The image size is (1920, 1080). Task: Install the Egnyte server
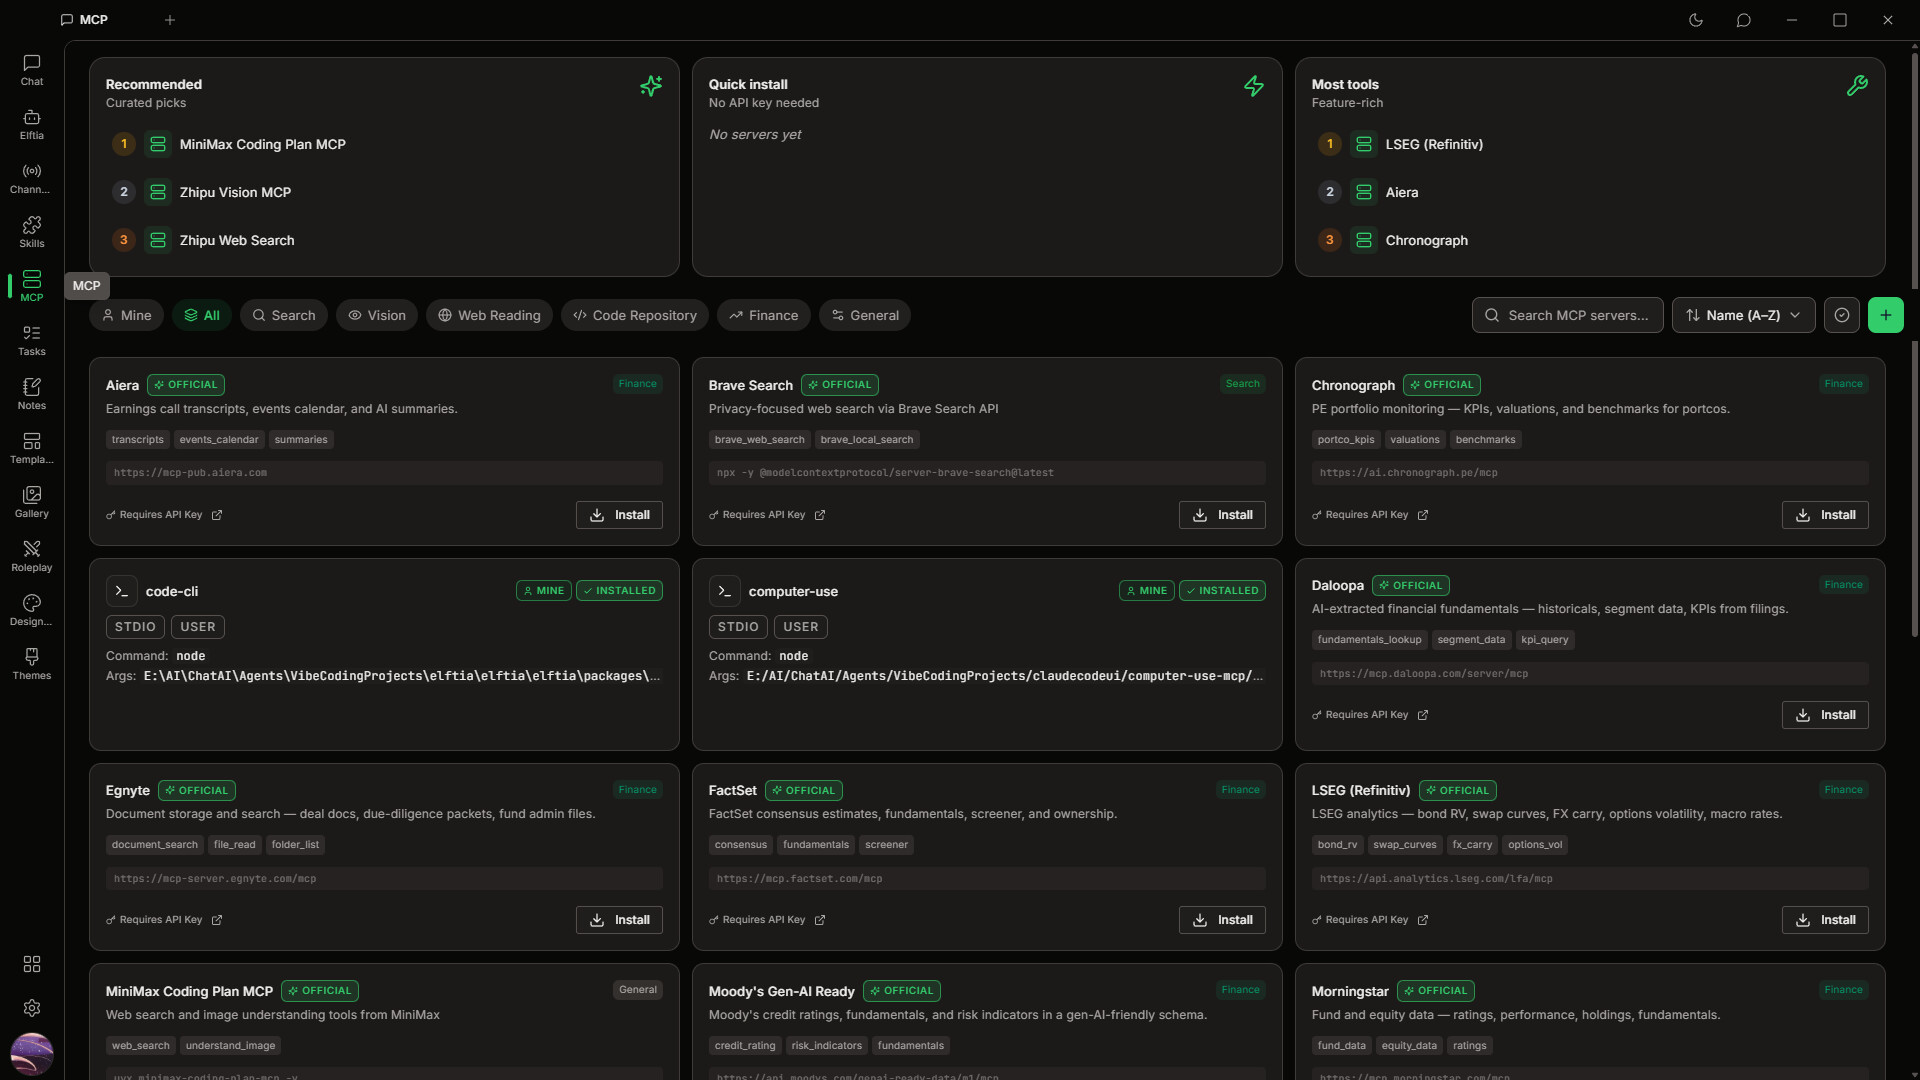click(x=619, y=920)
